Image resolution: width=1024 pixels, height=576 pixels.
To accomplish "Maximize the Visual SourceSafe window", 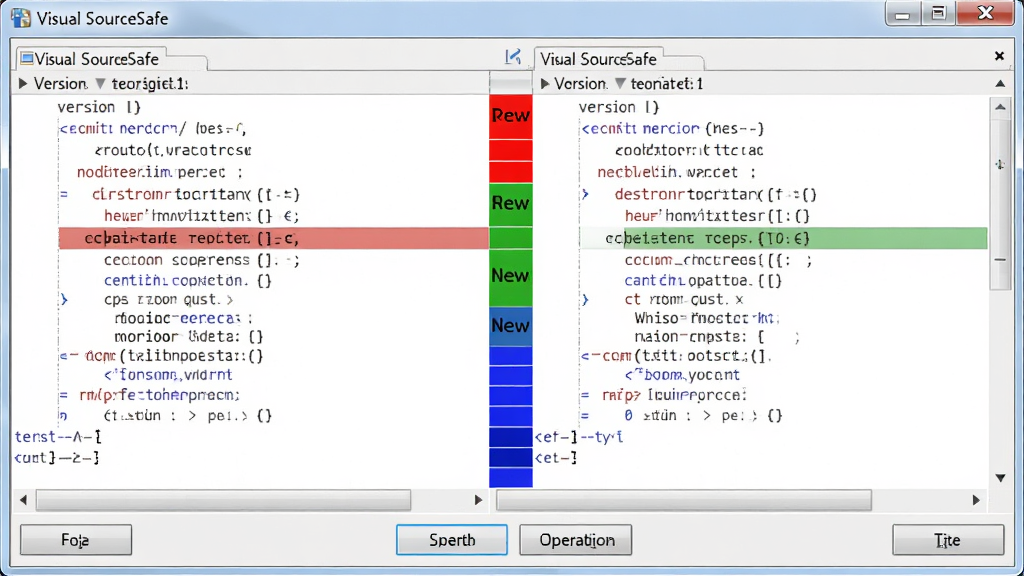I will tap(938, 14).
